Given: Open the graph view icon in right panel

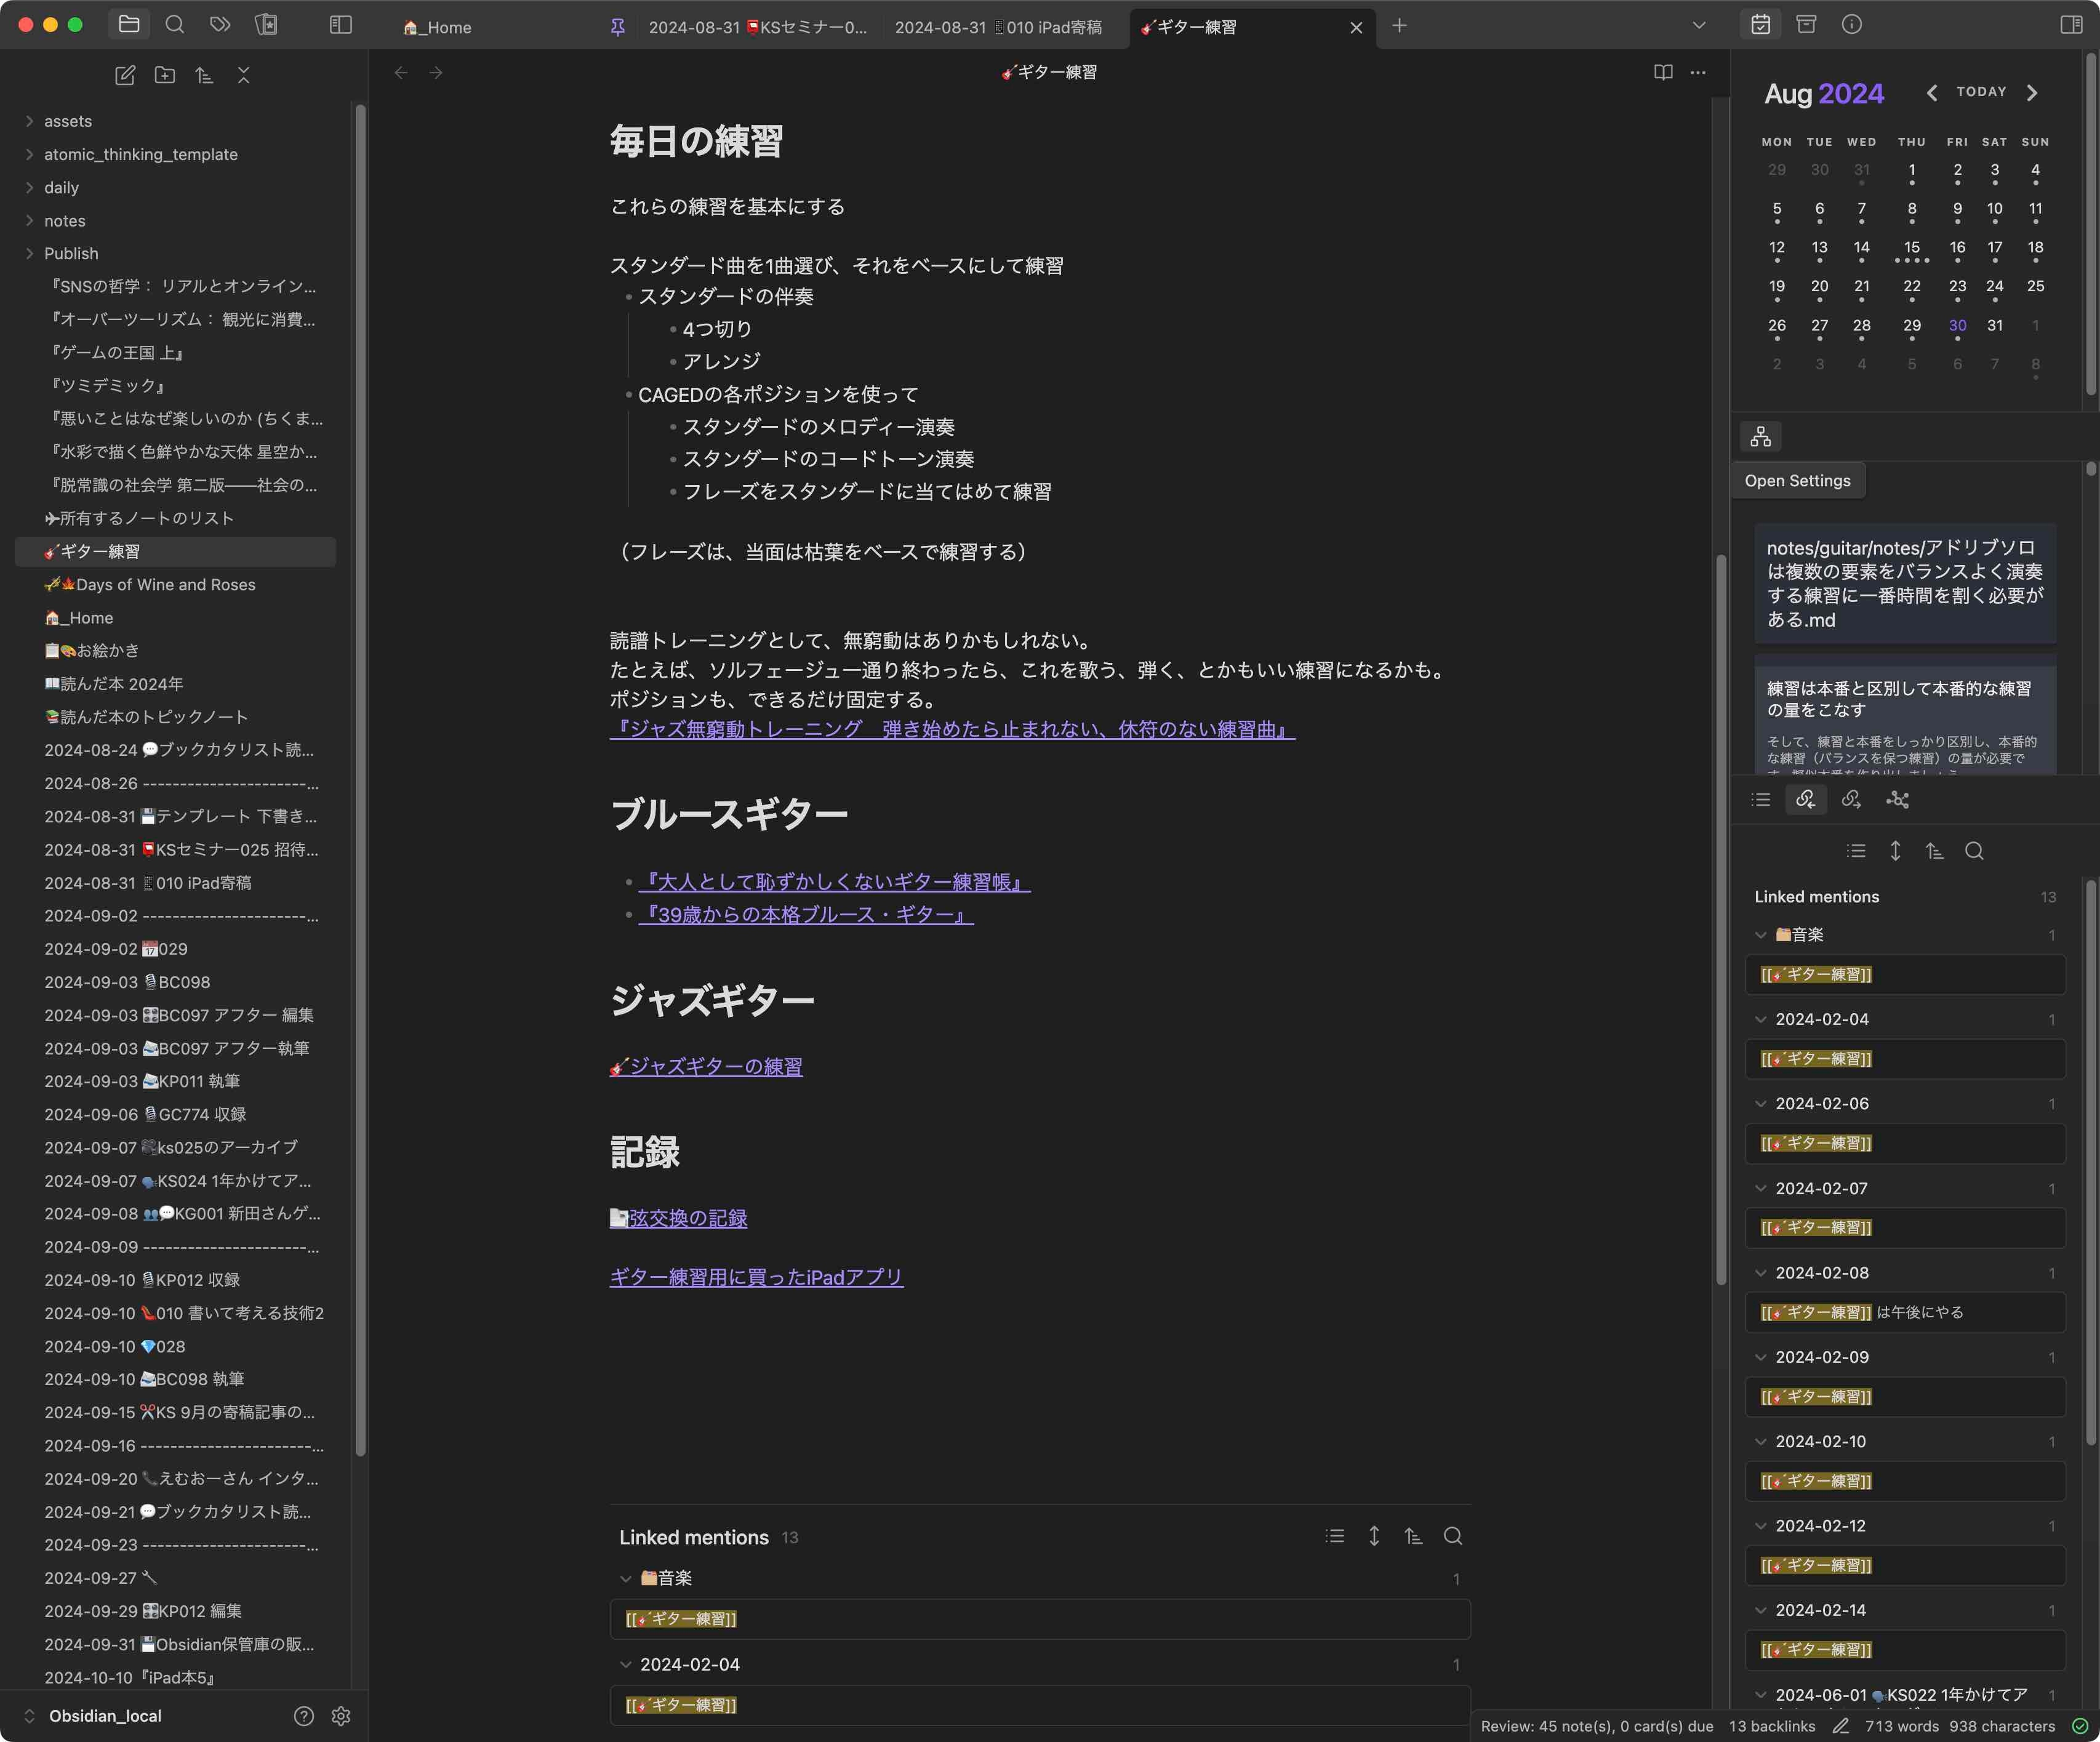Looking at the screenshot, I should [x=1897, y=800].
